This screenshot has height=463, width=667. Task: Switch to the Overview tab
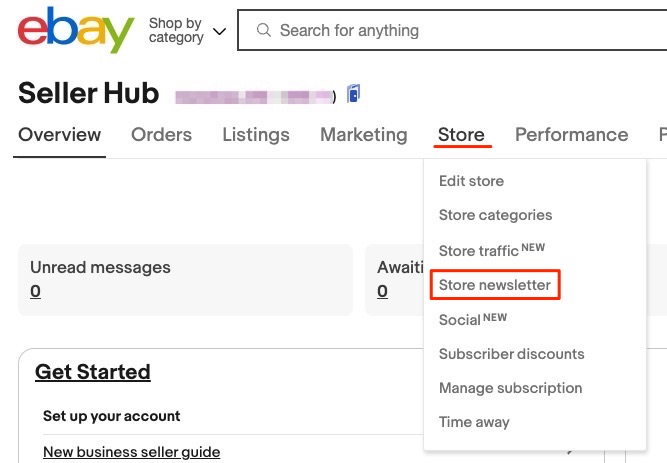coord(59,135)
